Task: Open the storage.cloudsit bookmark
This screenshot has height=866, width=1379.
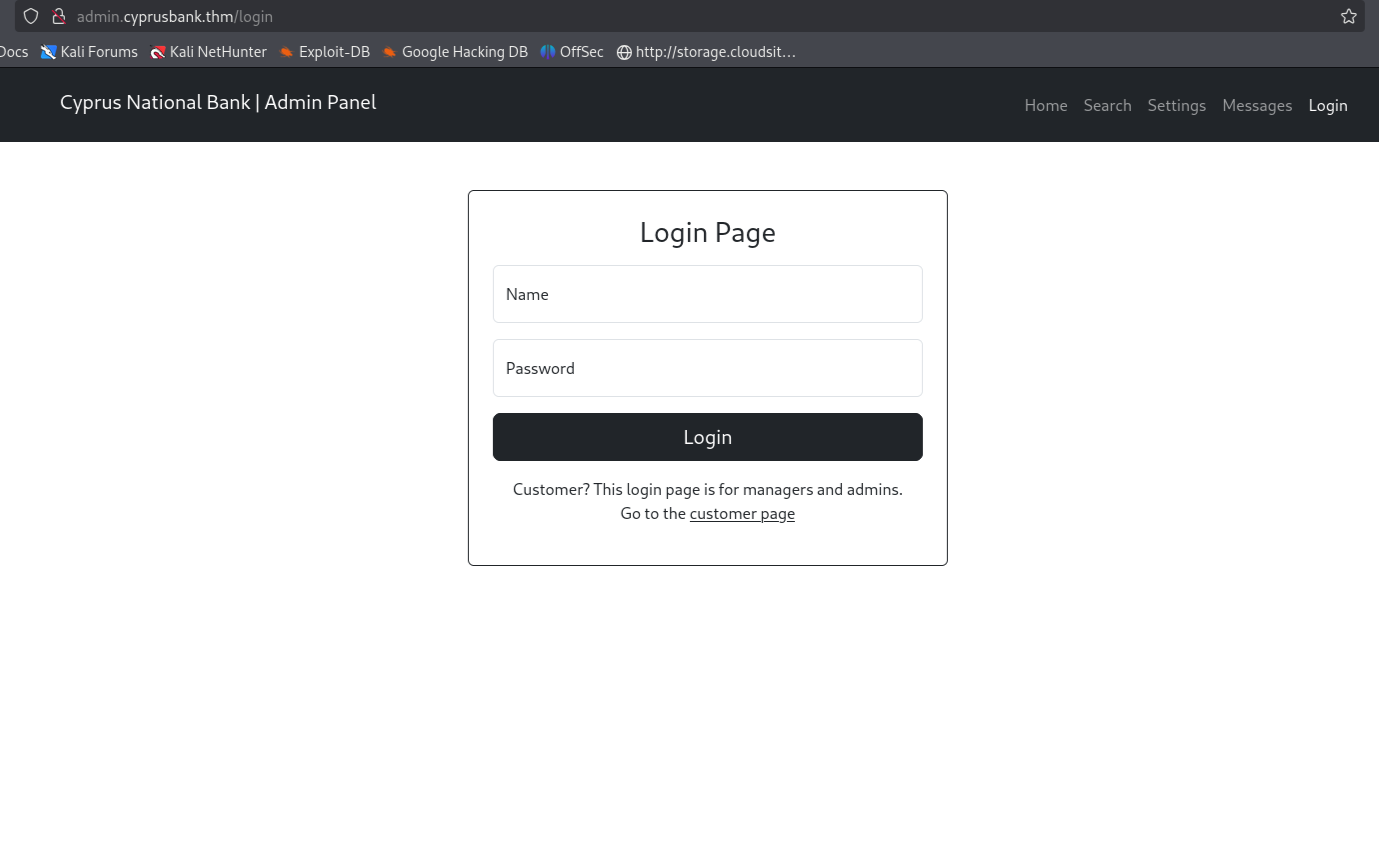Action: click(x=706, y=52)
